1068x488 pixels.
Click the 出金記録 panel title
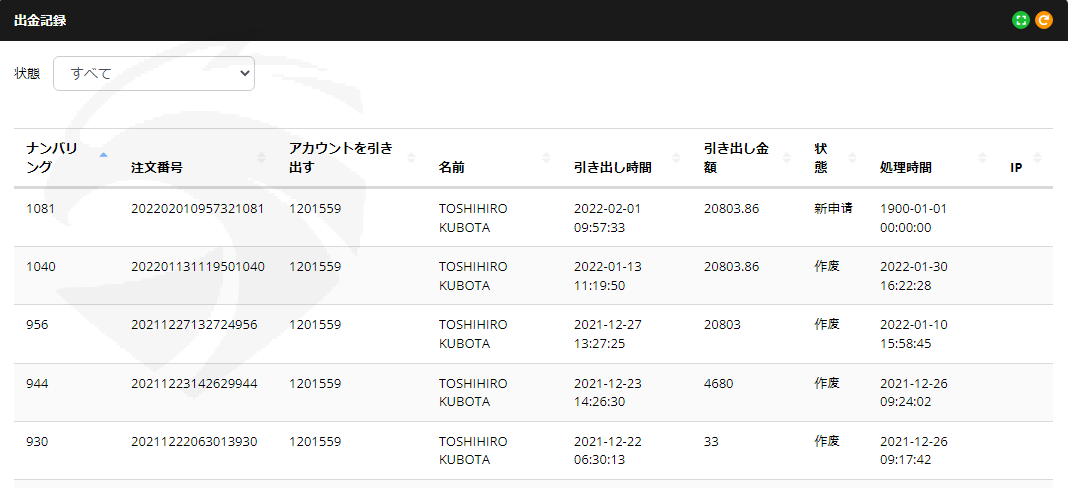(x=40, y=20)
